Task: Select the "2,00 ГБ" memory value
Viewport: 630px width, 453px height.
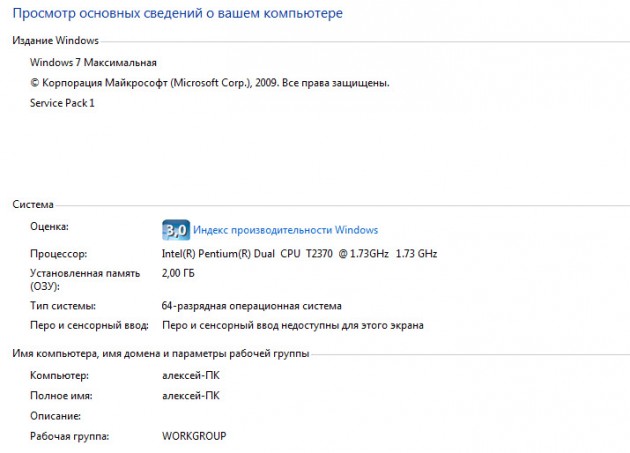Action: [181, 273]
